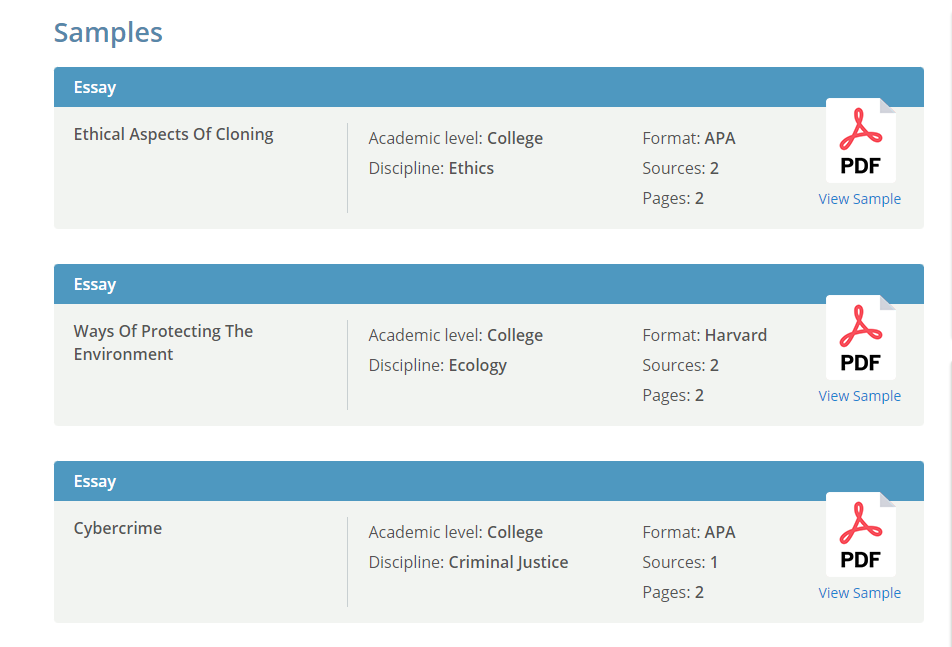Screen dimensions: 952x647
Task: Select the second Essay header bar
Action: click(x=489, y=284)
